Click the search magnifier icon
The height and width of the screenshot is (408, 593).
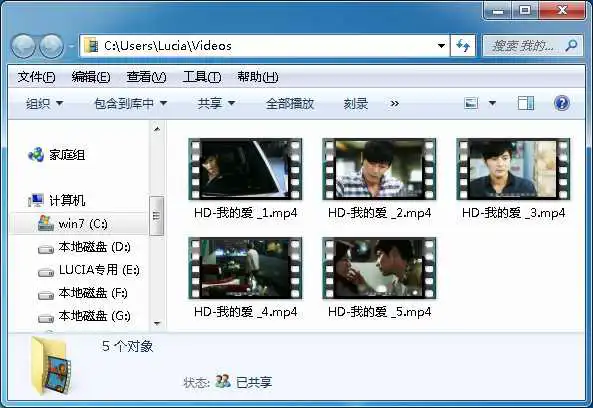(x=571, y=46)
